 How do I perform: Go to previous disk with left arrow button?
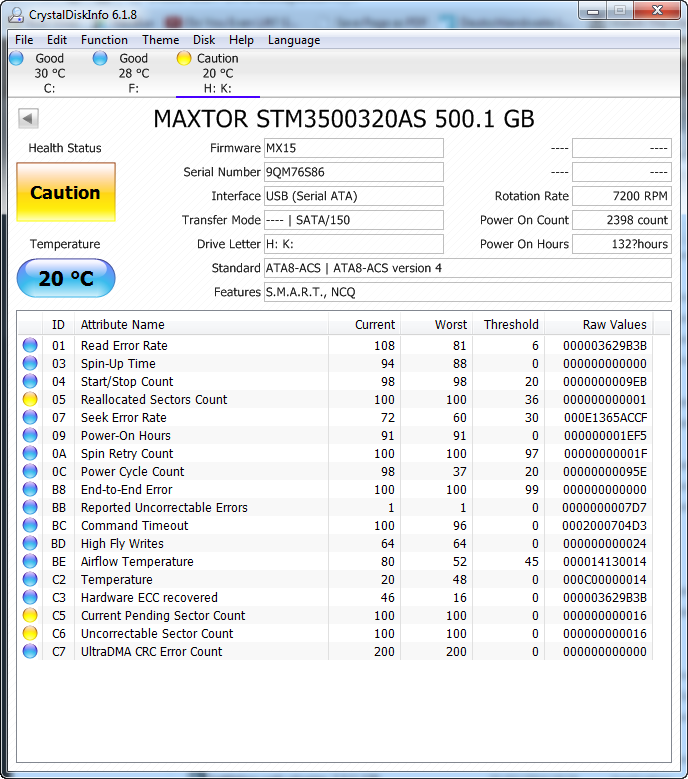tap(28, 119)
